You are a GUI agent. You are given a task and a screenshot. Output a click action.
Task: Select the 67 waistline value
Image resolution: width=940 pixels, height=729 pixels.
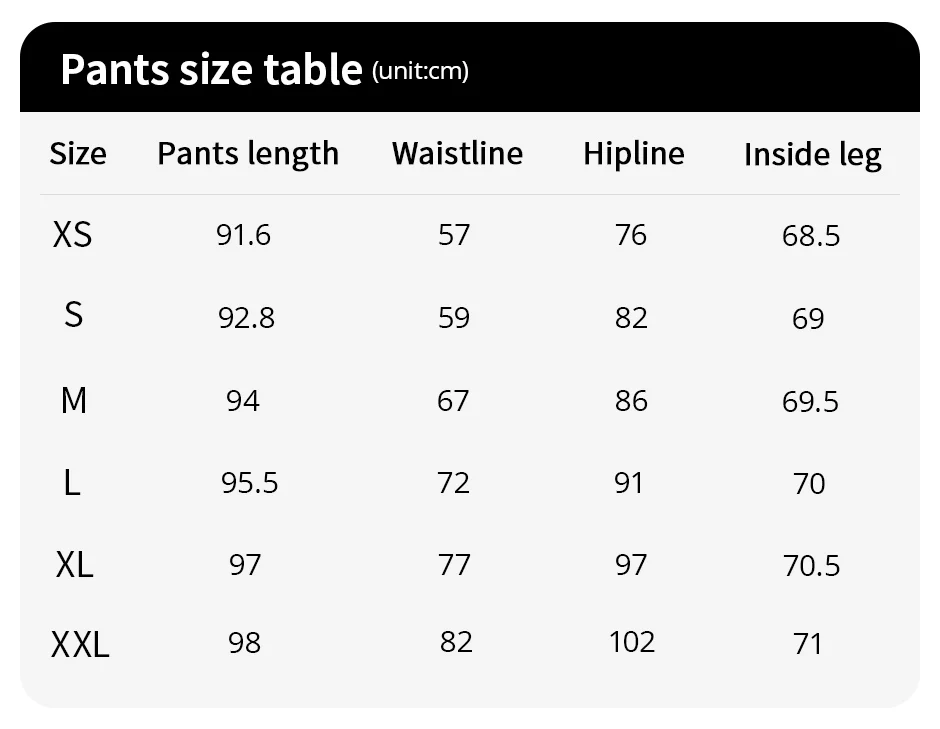click(x=453, y=401)
